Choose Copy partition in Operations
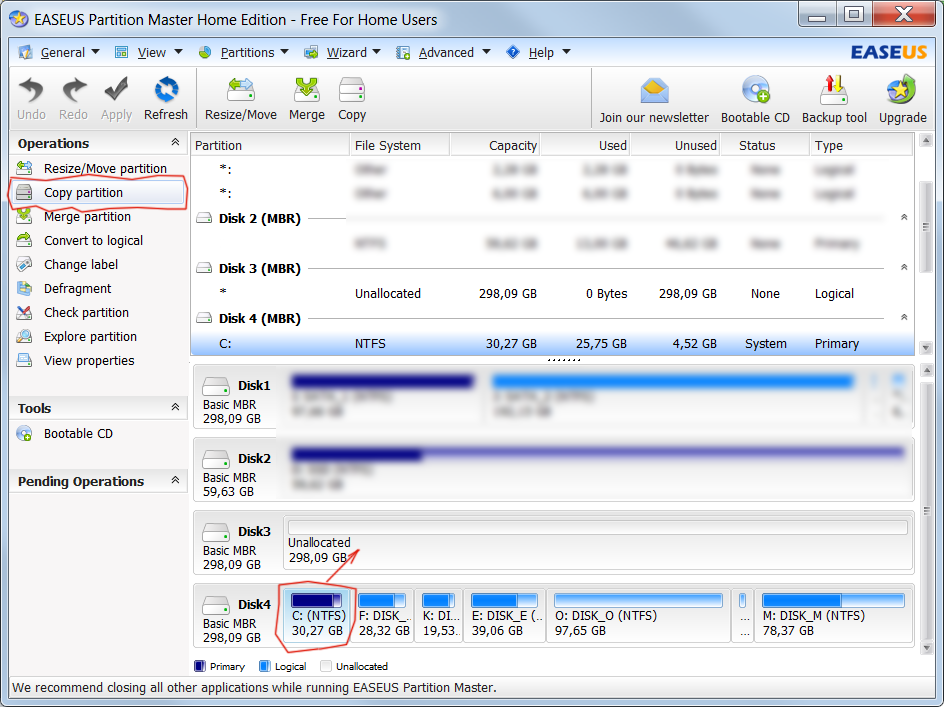This screenshot has width=944, height=707. [x=98, y=193]
